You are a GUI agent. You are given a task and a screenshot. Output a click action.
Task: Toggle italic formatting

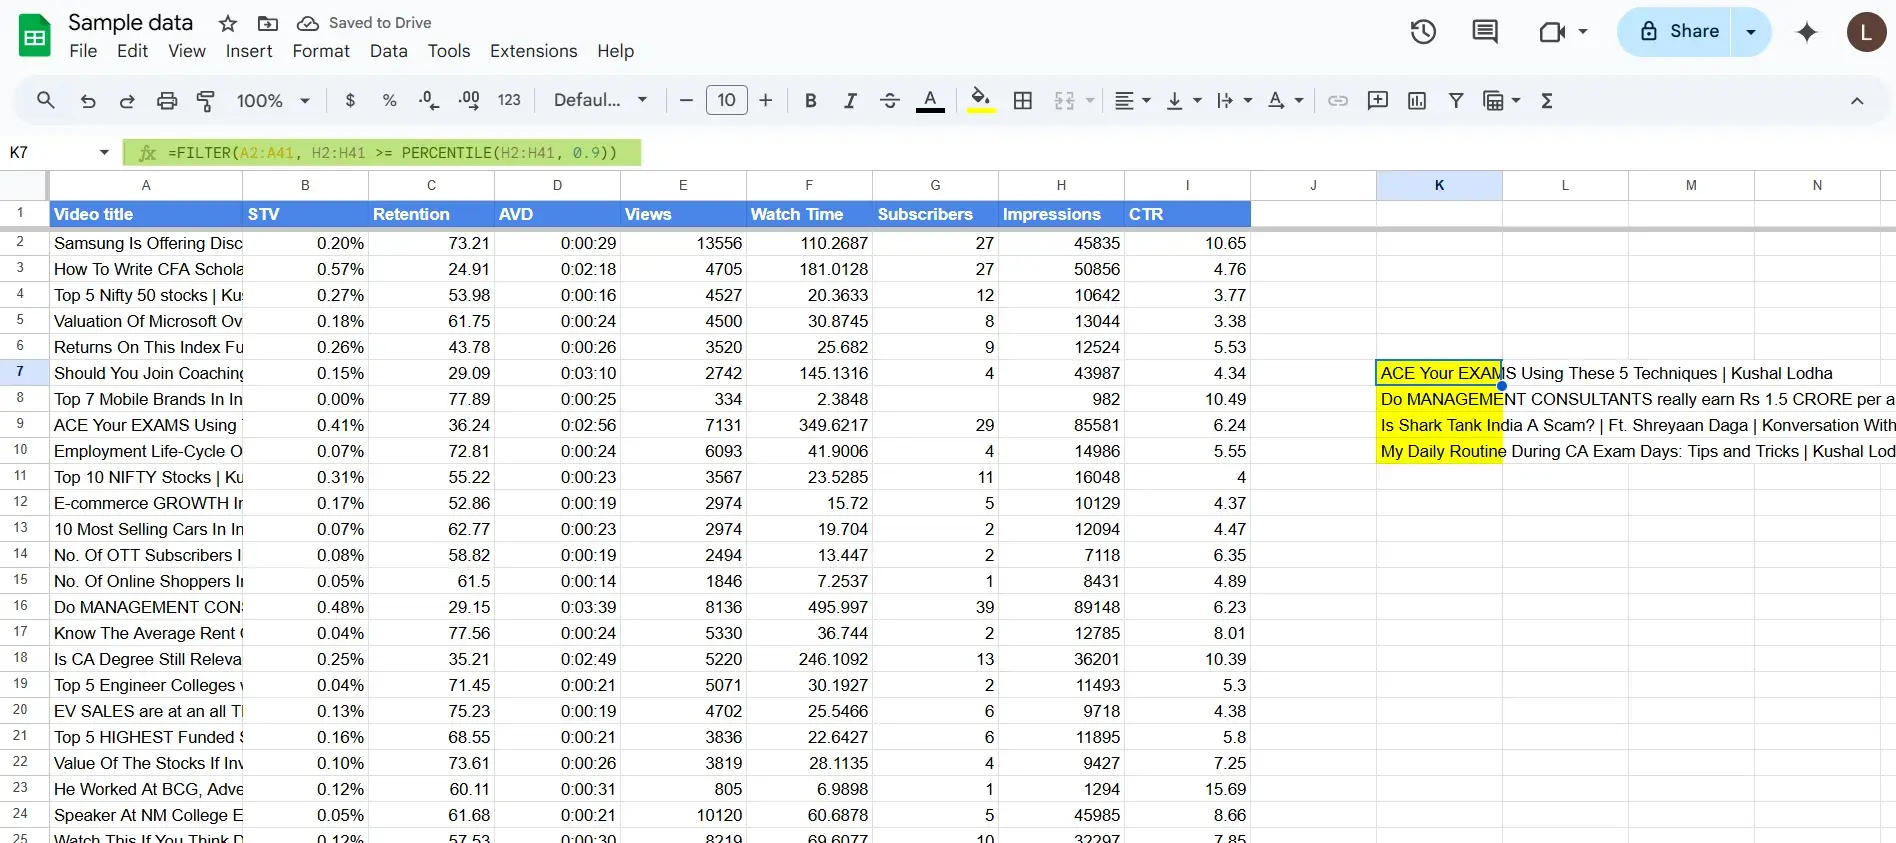click(850, 101)
